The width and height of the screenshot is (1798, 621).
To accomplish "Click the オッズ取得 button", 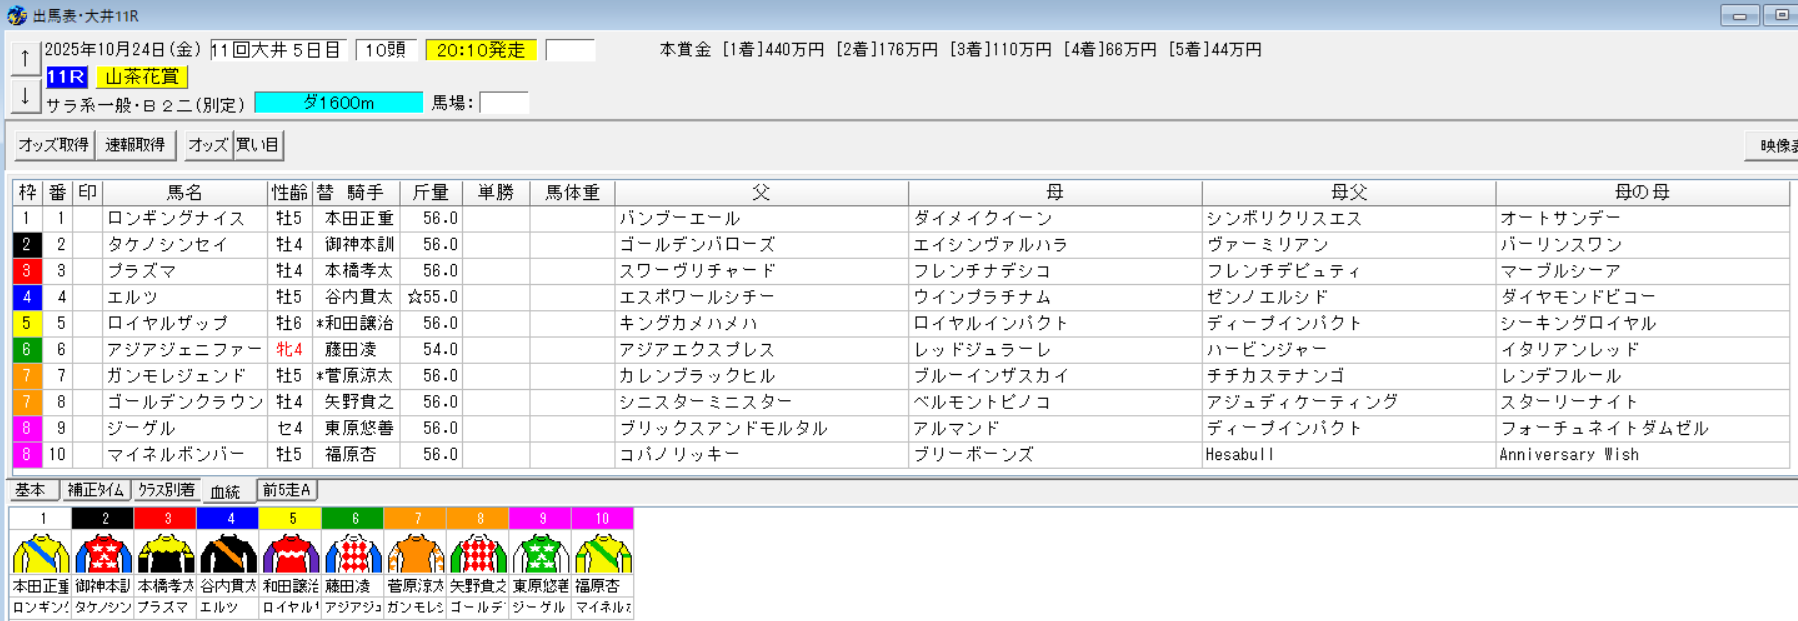I will [54, 145].
